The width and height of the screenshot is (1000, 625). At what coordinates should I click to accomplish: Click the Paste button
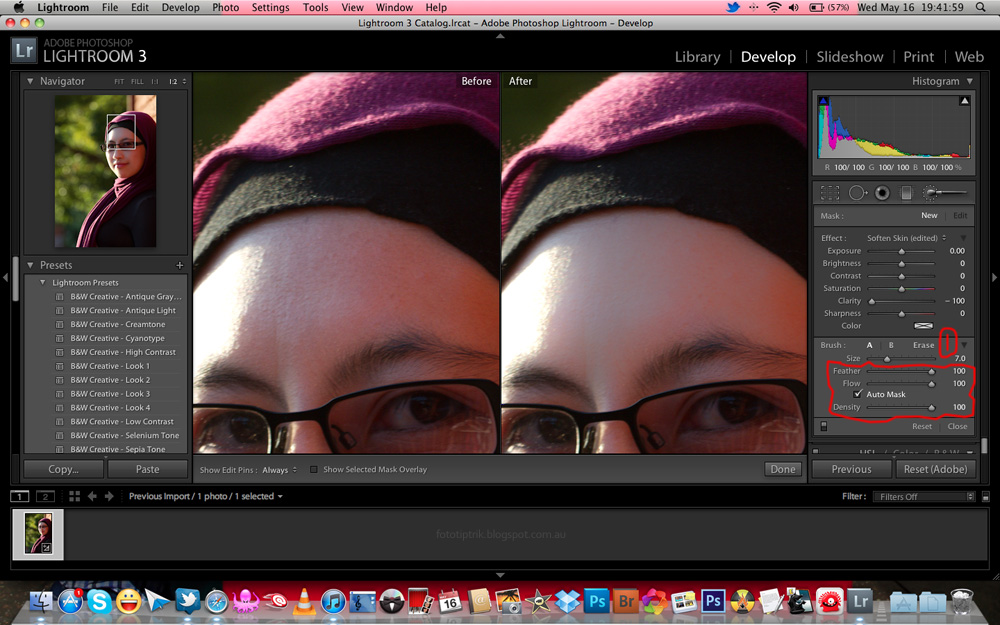[x=147, y=469]
